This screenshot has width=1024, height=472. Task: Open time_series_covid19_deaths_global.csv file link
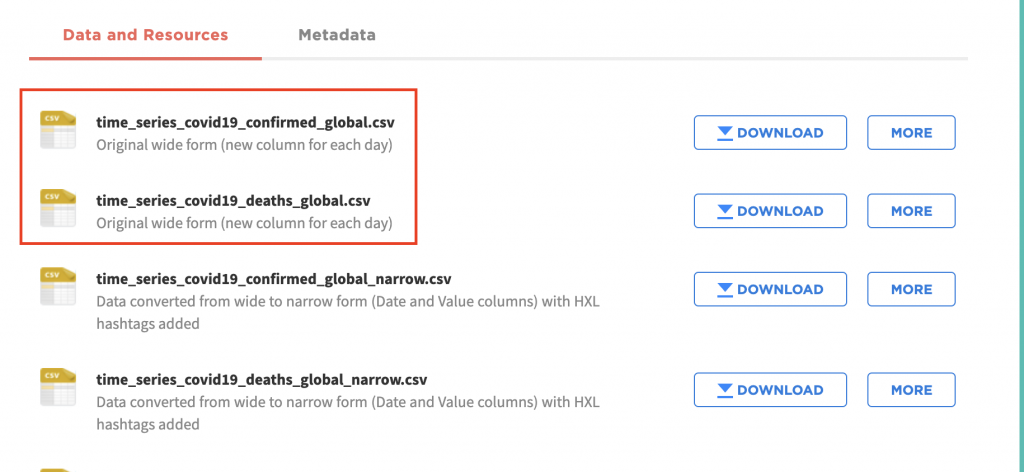click(x=234, y=200)
